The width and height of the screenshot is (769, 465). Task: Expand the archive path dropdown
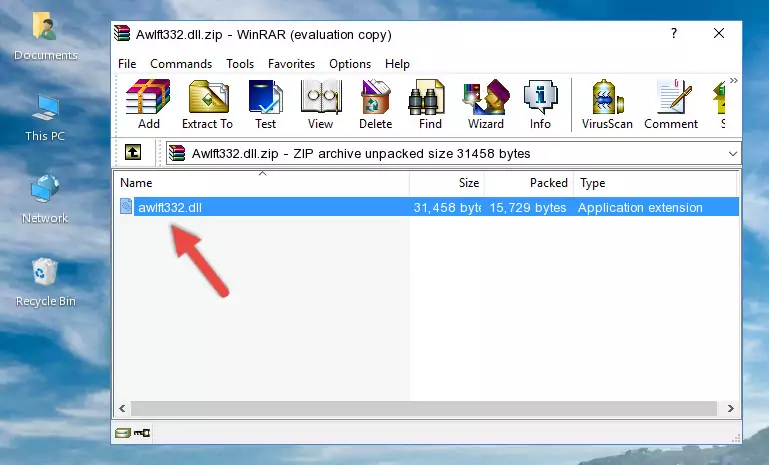733,154
